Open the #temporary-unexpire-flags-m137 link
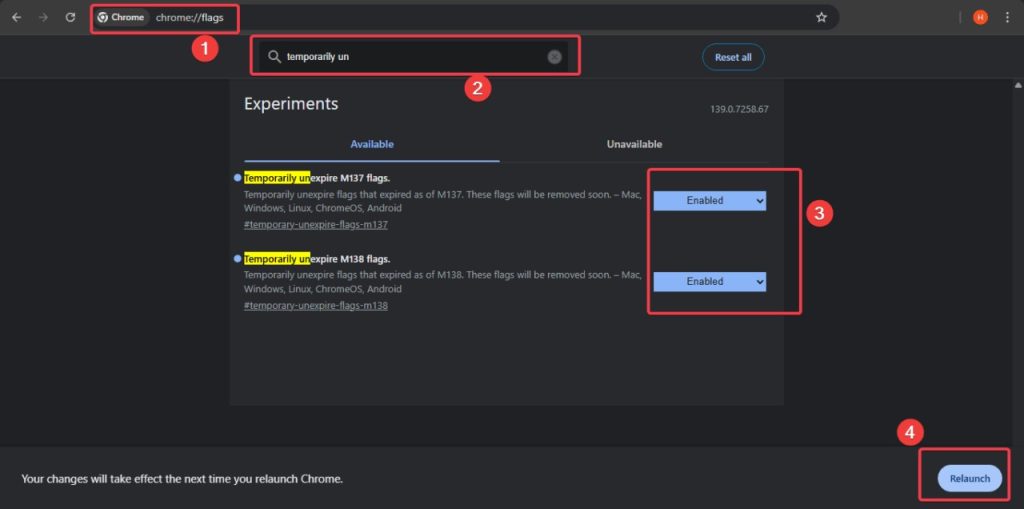Screen dimensions: 1024x509 315,225
